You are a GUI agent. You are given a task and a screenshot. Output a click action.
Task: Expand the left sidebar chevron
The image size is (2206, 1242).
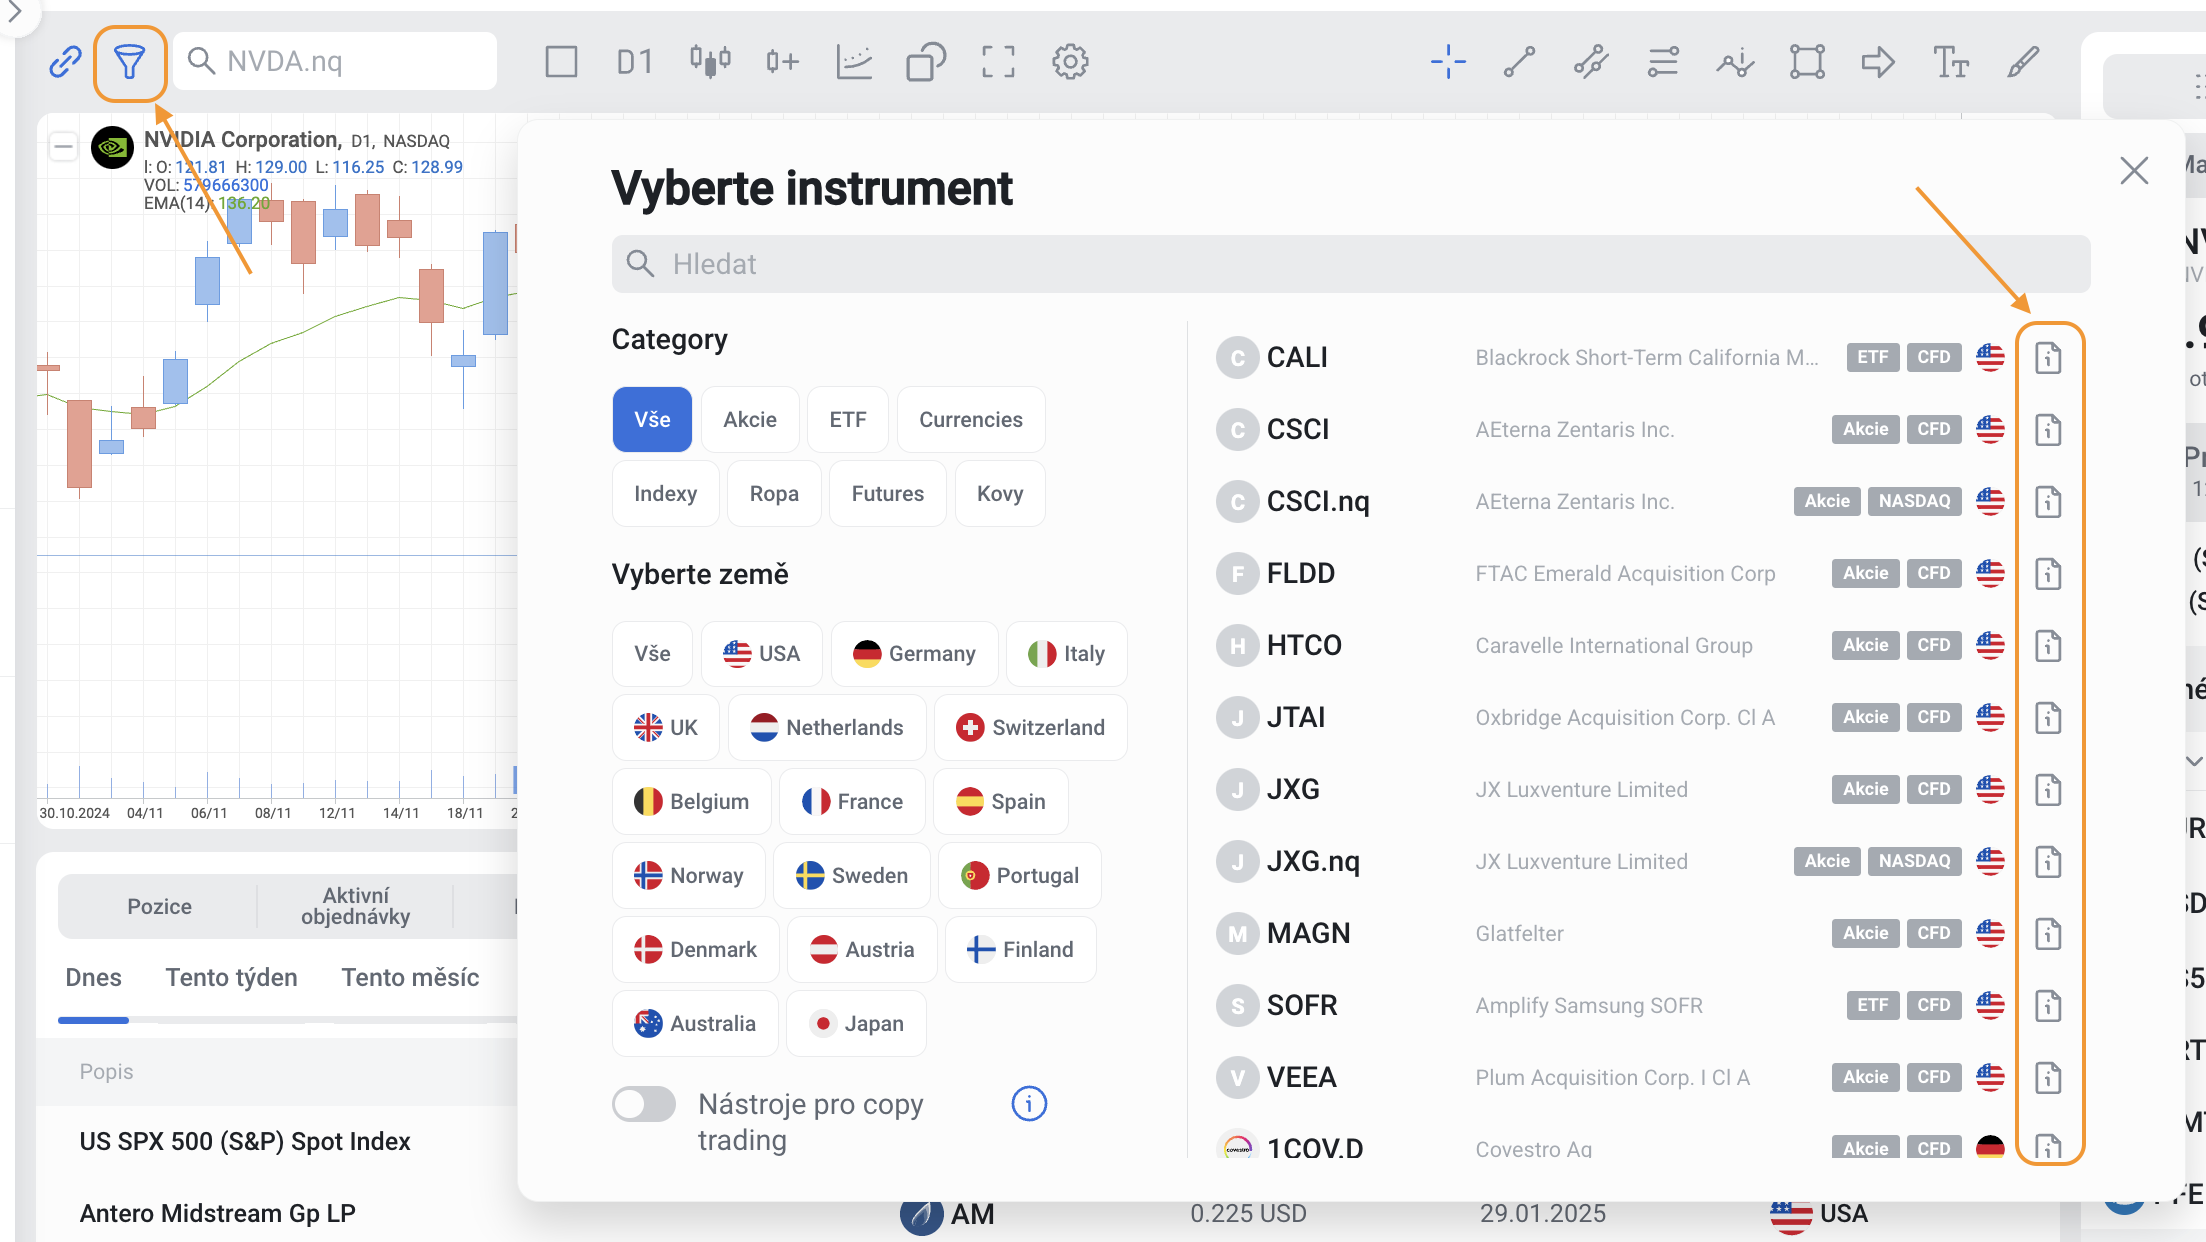(x=14, y=13)
